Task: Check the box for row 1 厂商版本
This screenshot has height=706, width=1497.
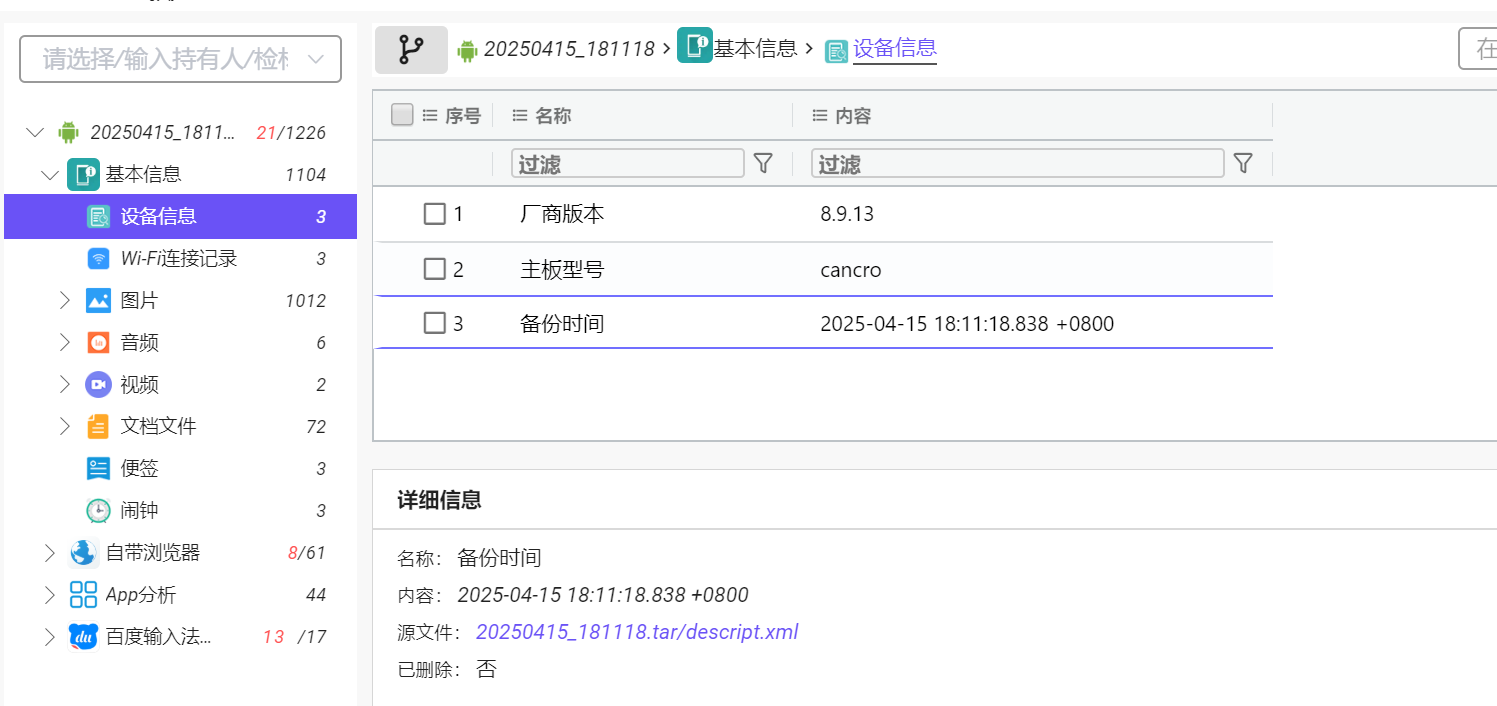Action: point(434,214)
